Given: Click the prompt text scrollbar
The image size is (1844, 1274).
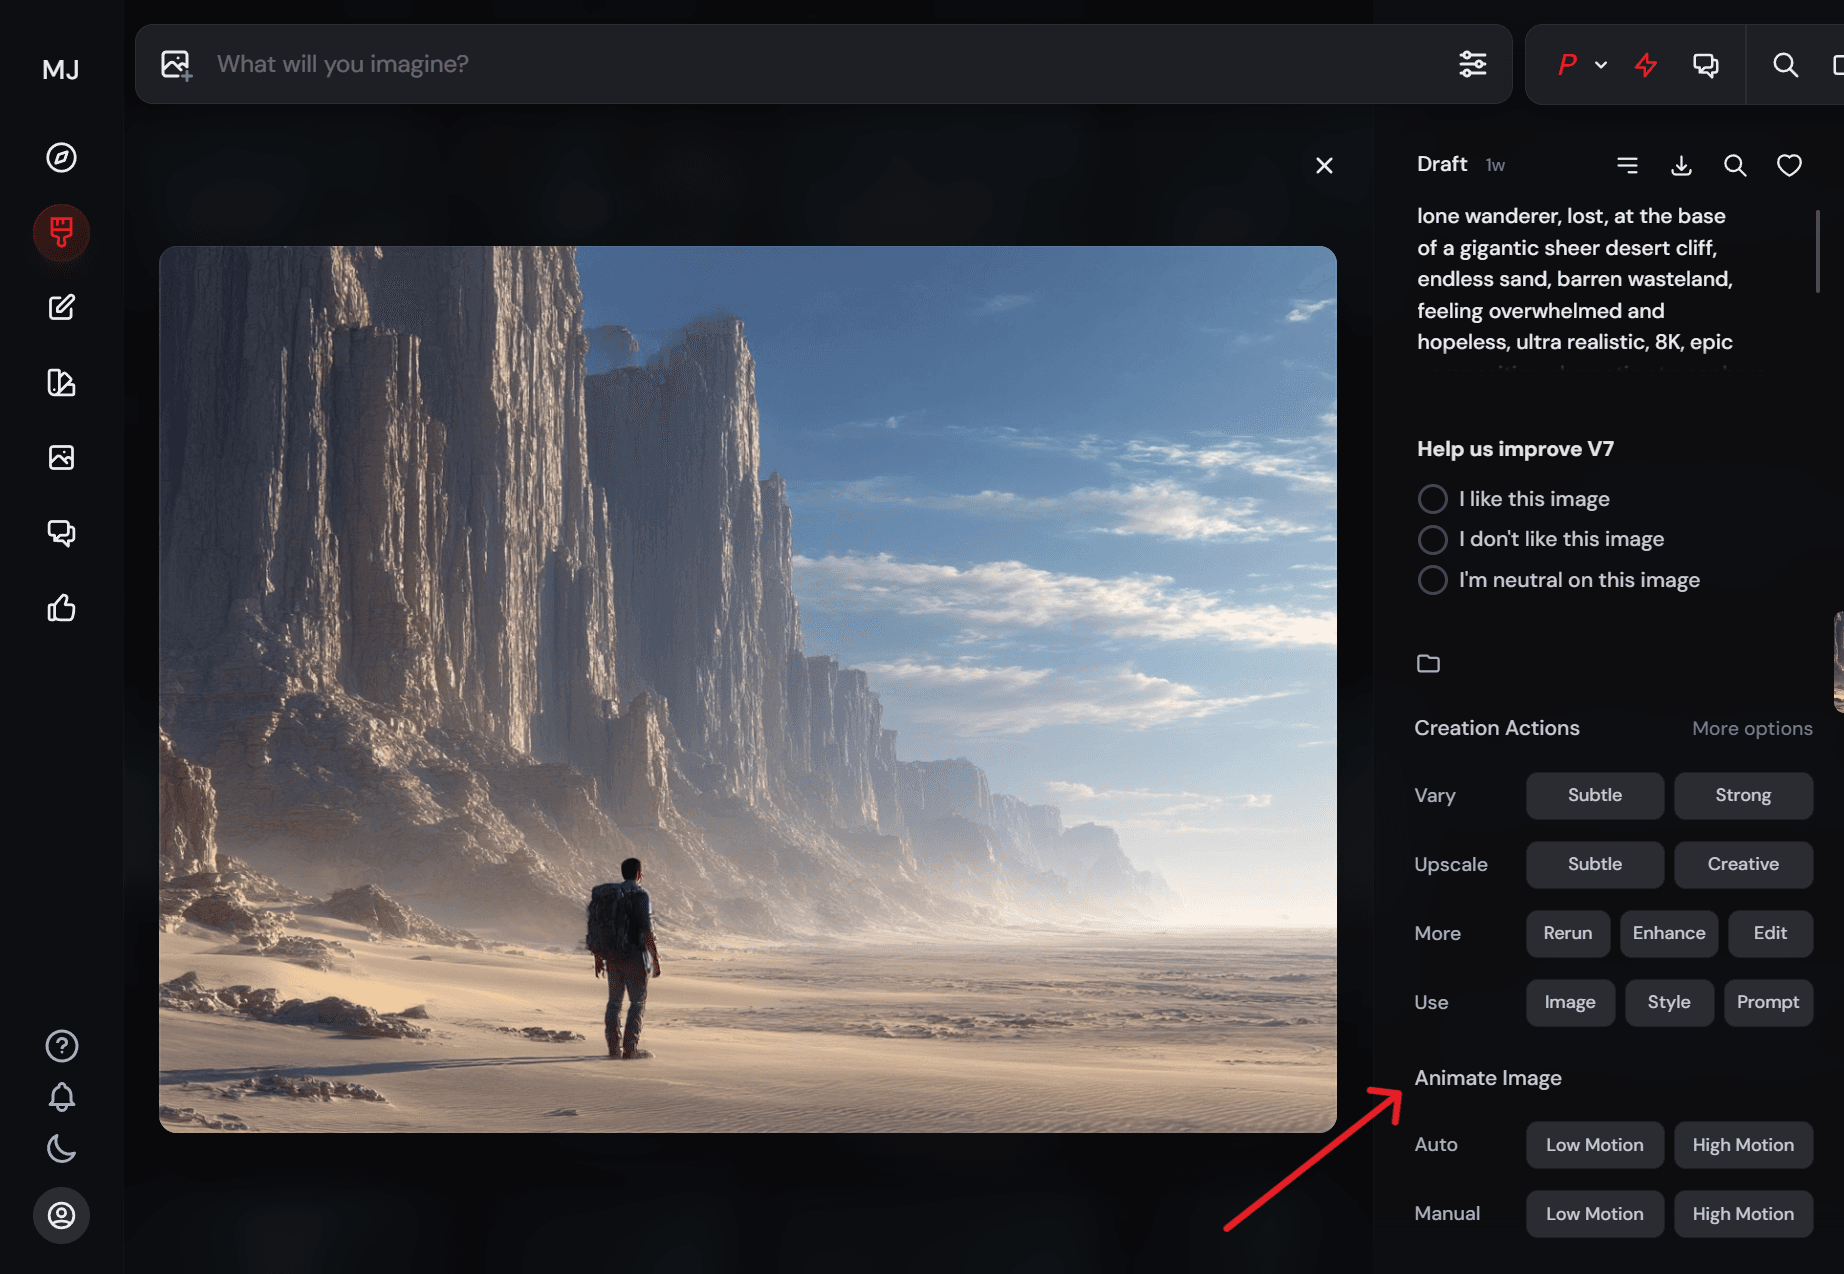Looking at the screenshot, I should [x=1817, y=251].
